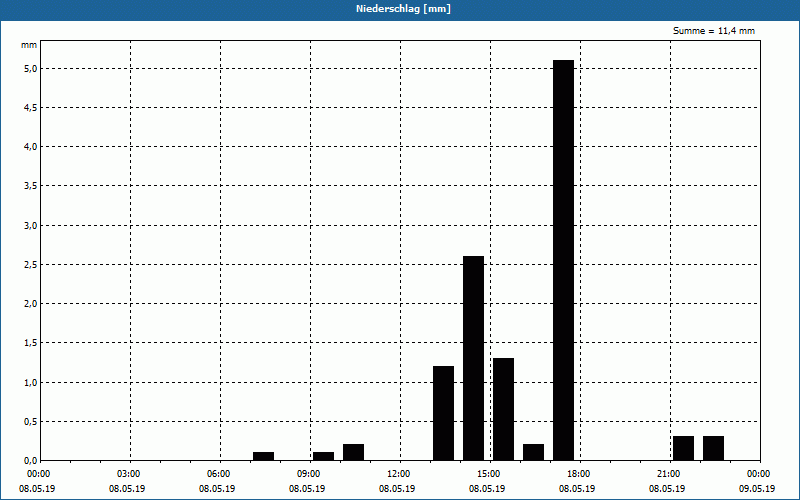Click the 00:00 time label above 08.05.19
800x500 pixels.
tap(39, 474)
